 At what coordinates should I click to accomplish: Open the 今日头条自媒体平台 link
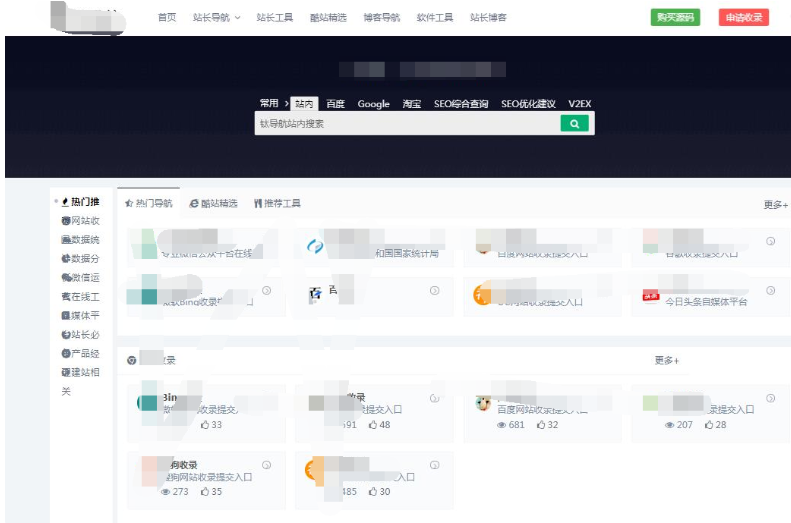(x=706, y=302)
